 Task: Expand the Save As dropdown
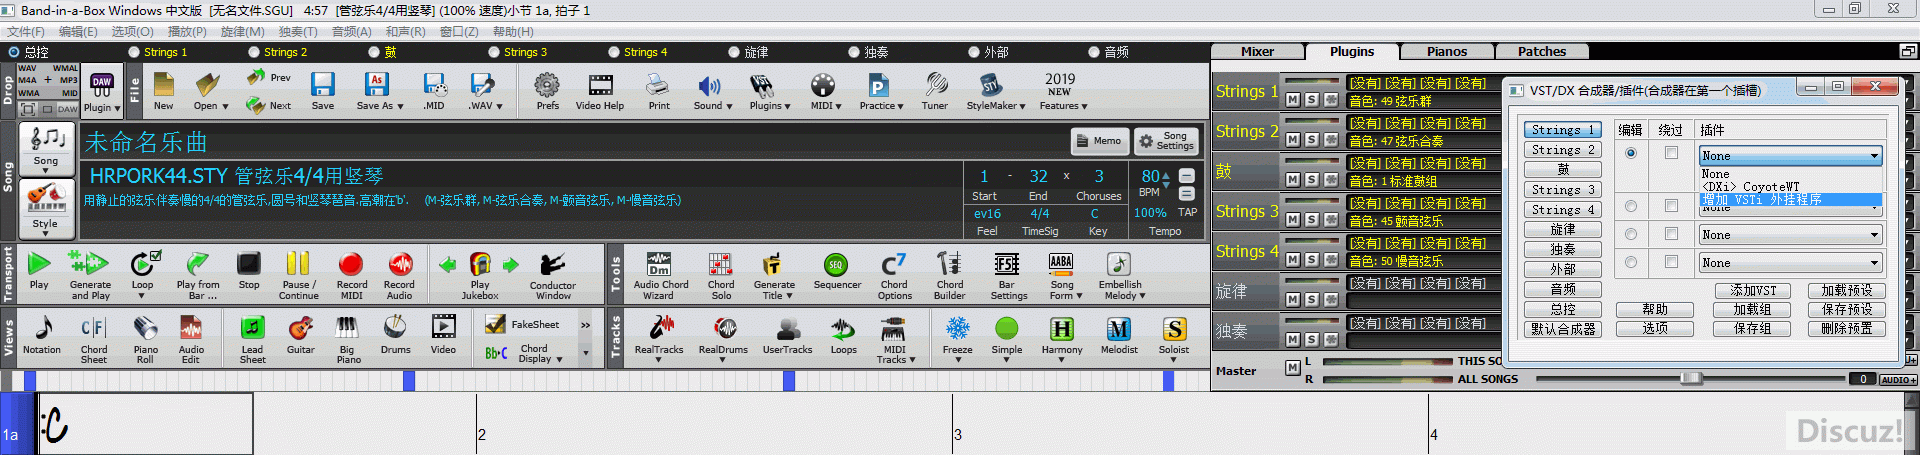pos(400,106)
